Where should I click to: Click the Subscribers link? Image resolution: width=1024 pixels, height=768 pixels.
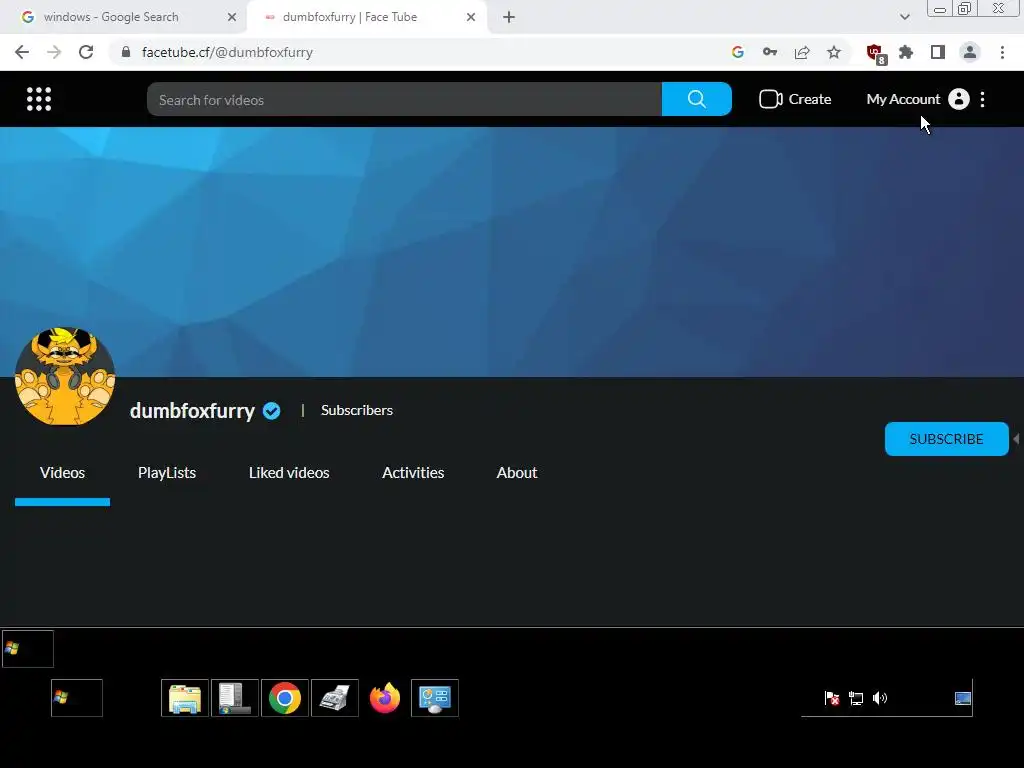[x=357, y=410]
